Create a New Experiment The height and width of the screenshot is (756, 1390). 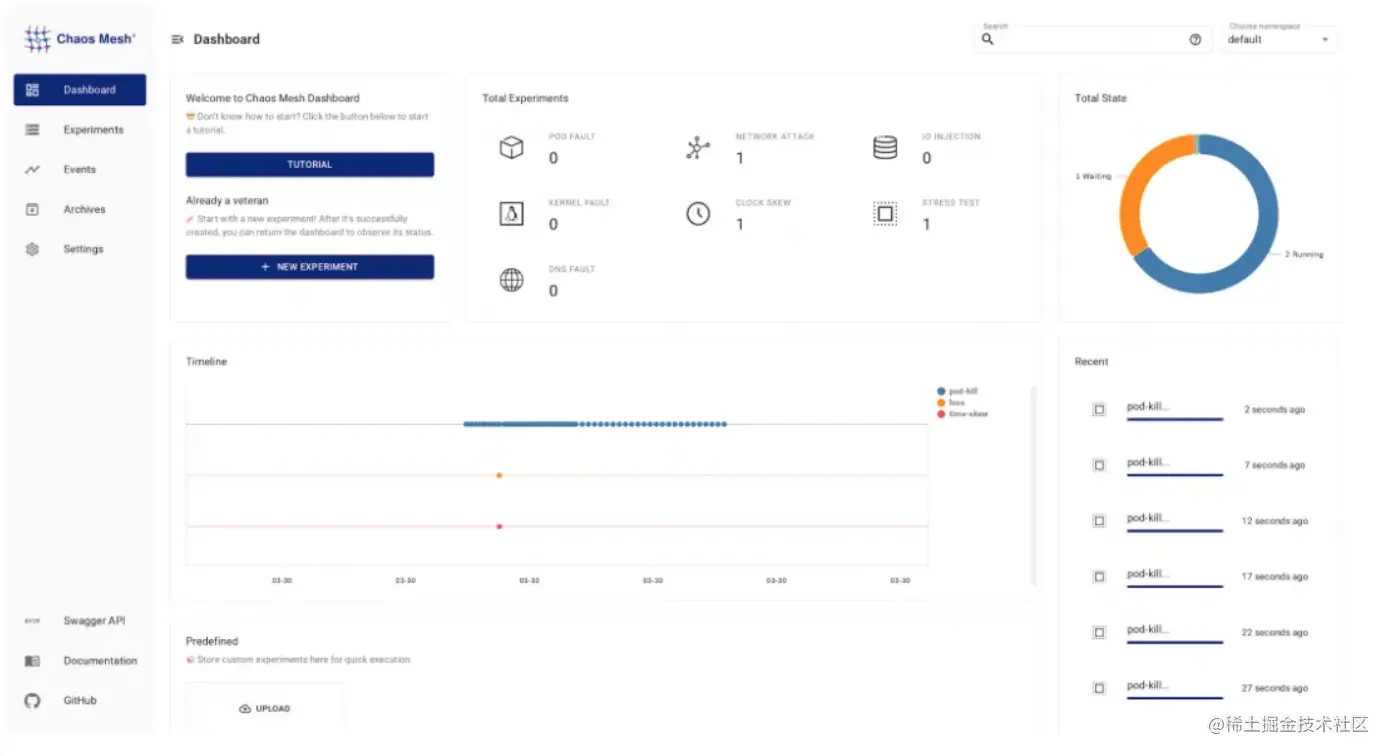pyautogui.click(x=310, y=267)
